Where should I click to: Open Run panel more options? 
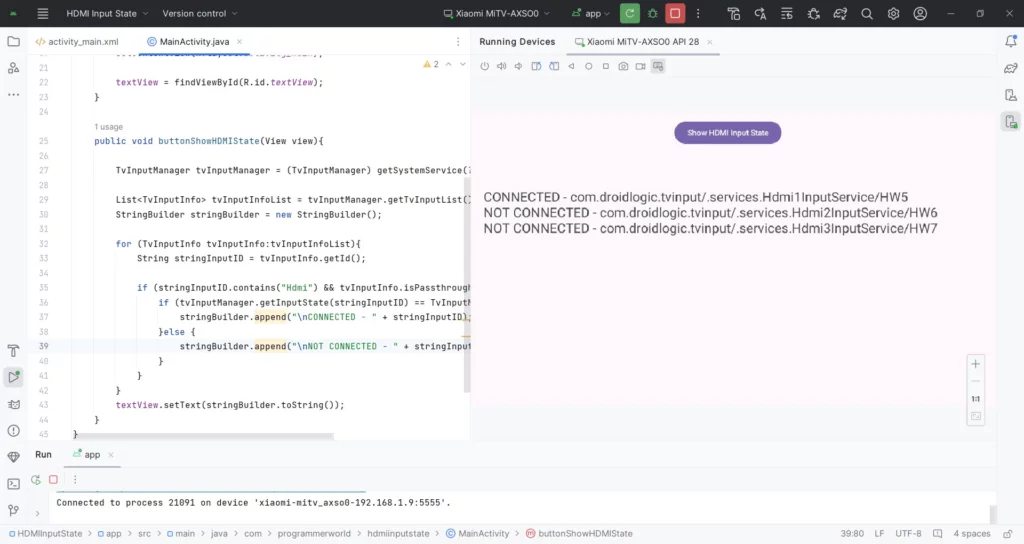(x=75, y=479)
